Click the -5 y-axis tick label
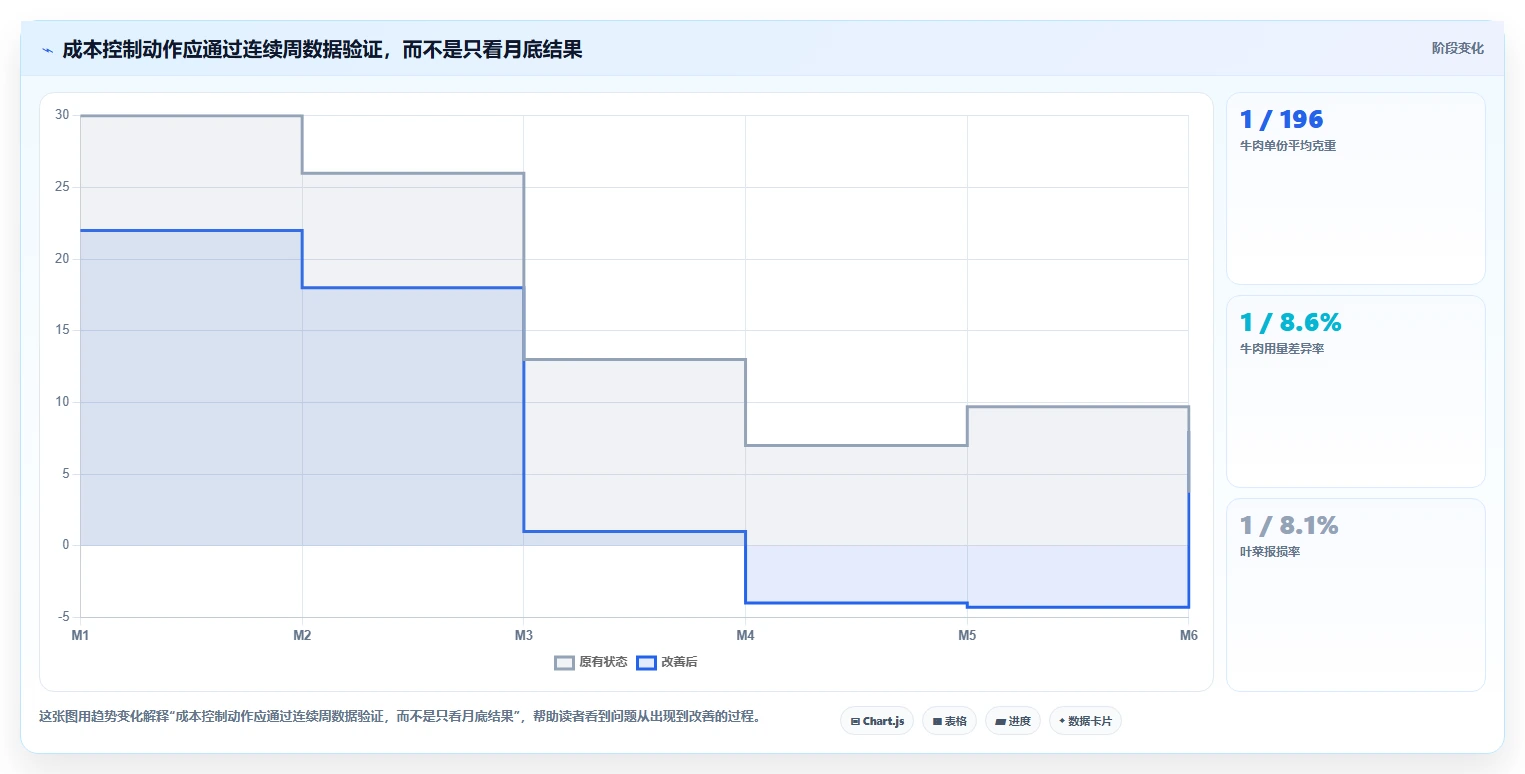 tap(63, 616)
